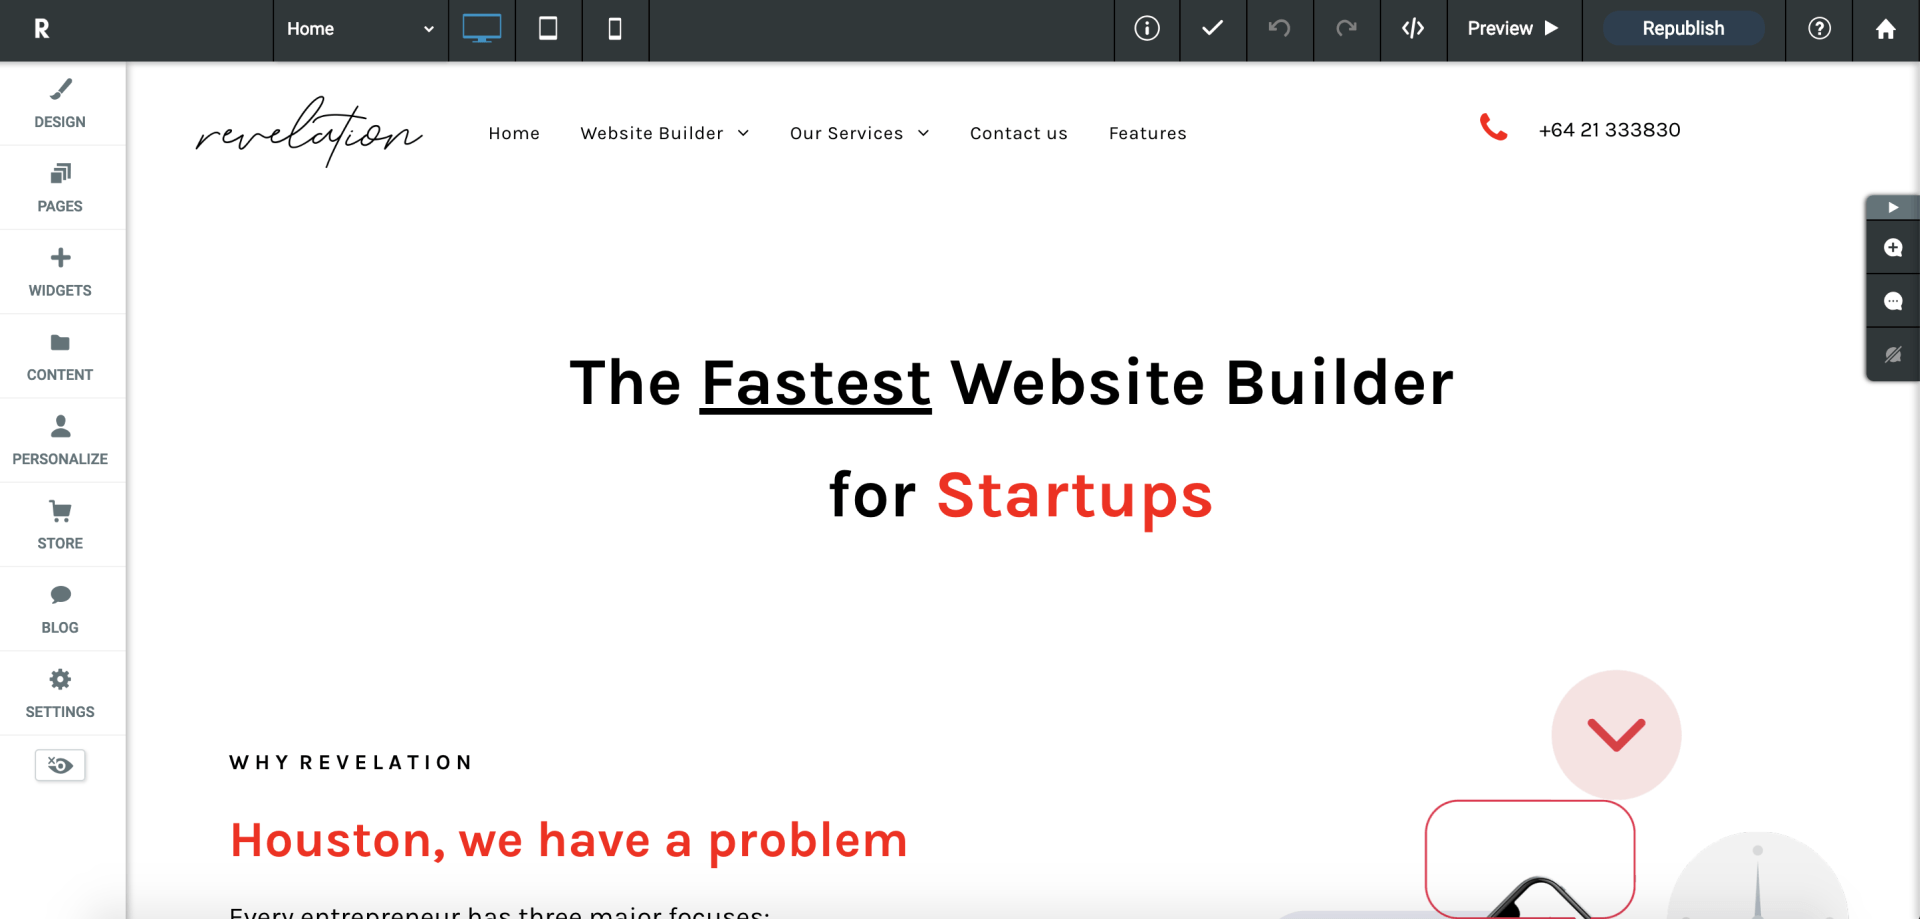
Task: Undo the last change
Action: [x=1279, y=29]
